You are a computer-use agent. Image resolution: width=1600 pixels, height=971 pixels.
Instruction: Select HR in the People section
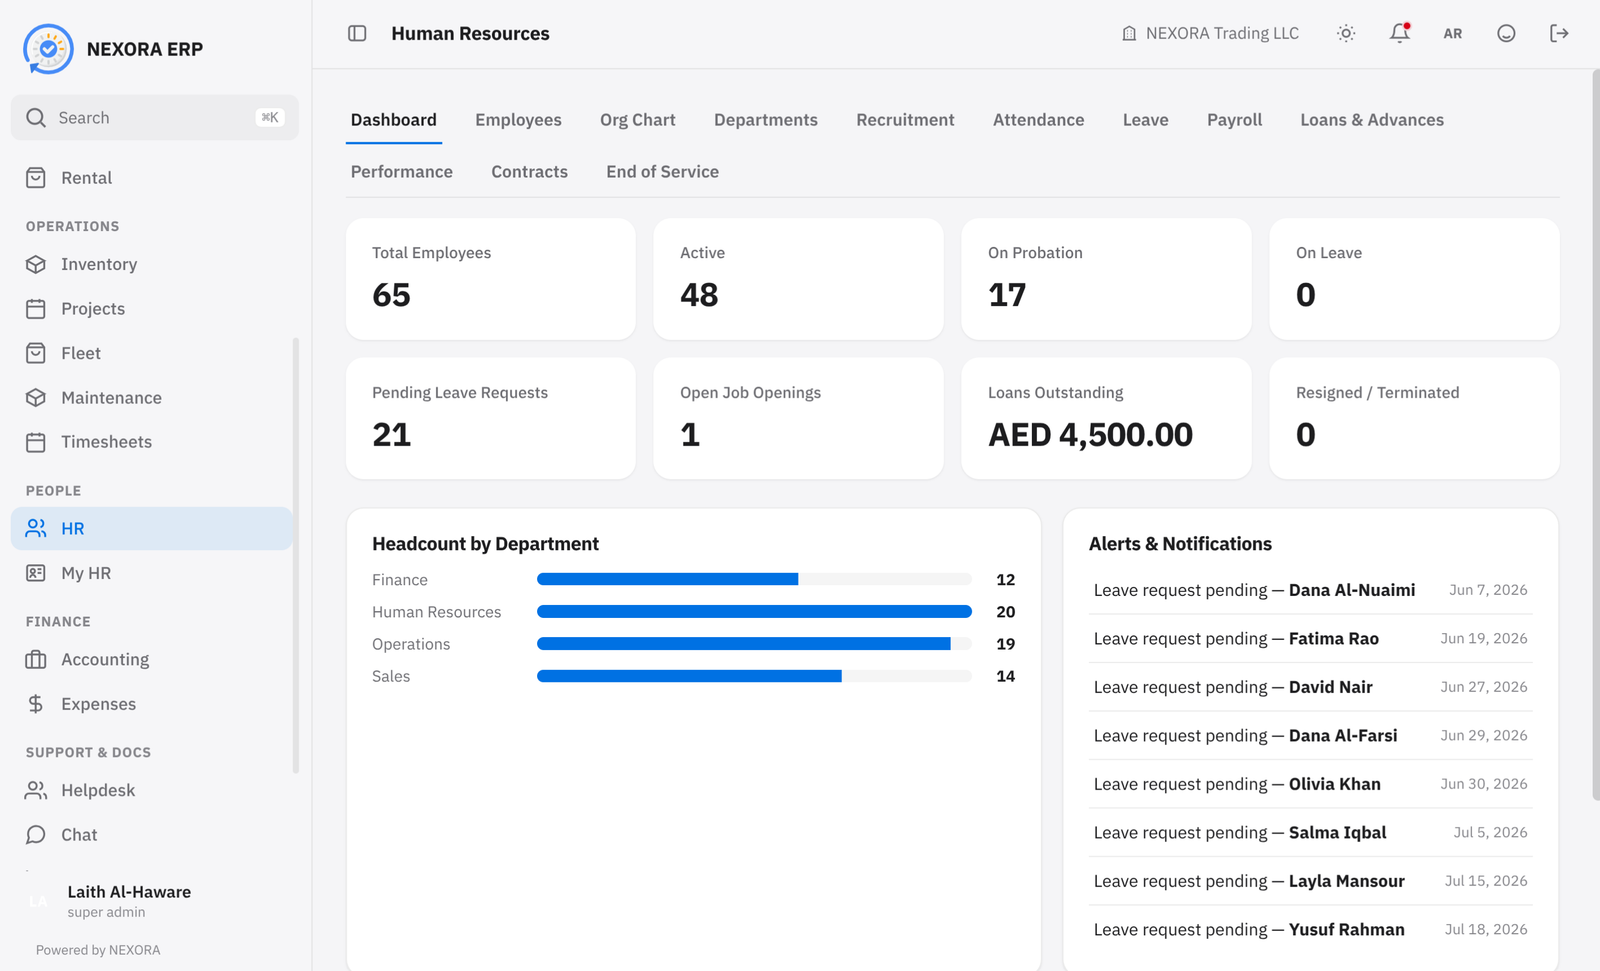coord(152,528)
